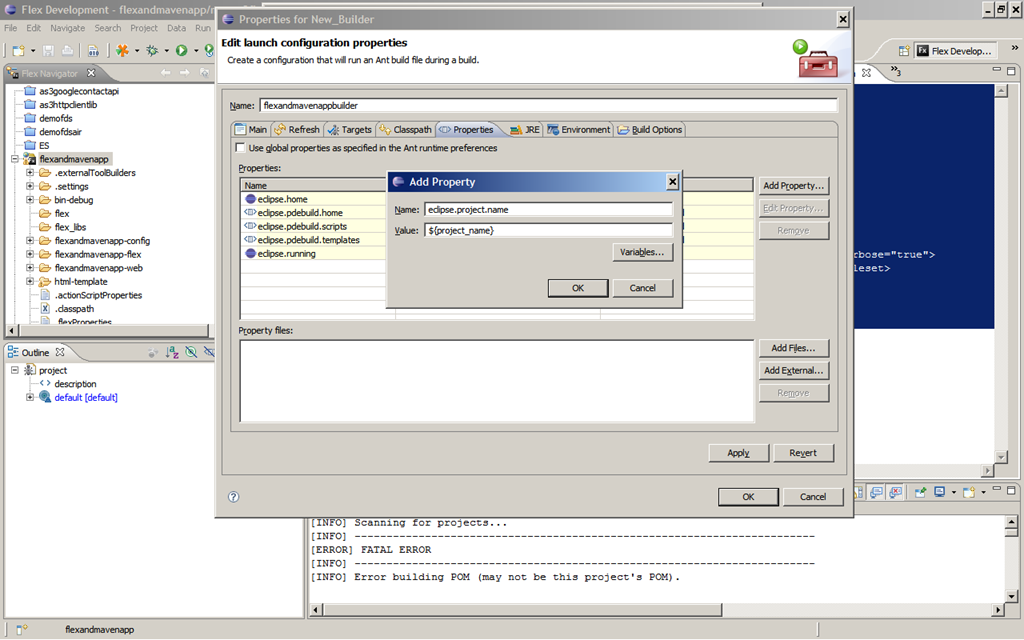The height and width of the screenshot is (640, 1024).
Task: Close the Outline view tab
Action: [x=60, y=352]
